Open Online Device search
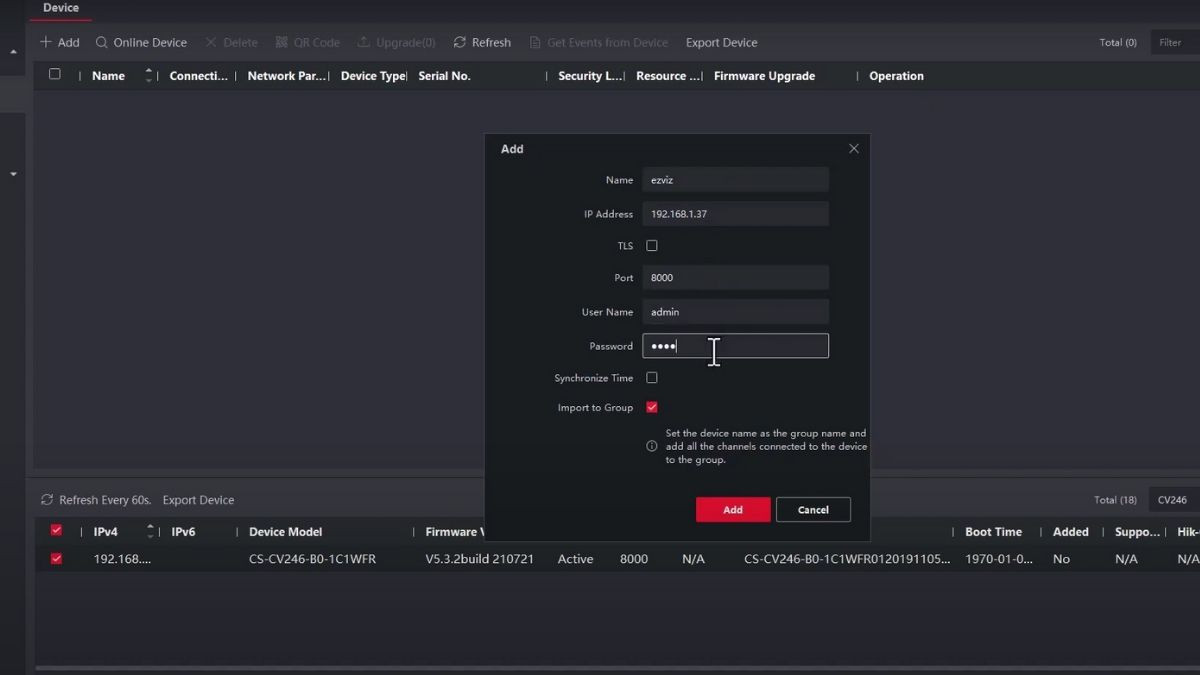Image resolution: width=1200 pixels, height=675 pixels. point(102,43)
